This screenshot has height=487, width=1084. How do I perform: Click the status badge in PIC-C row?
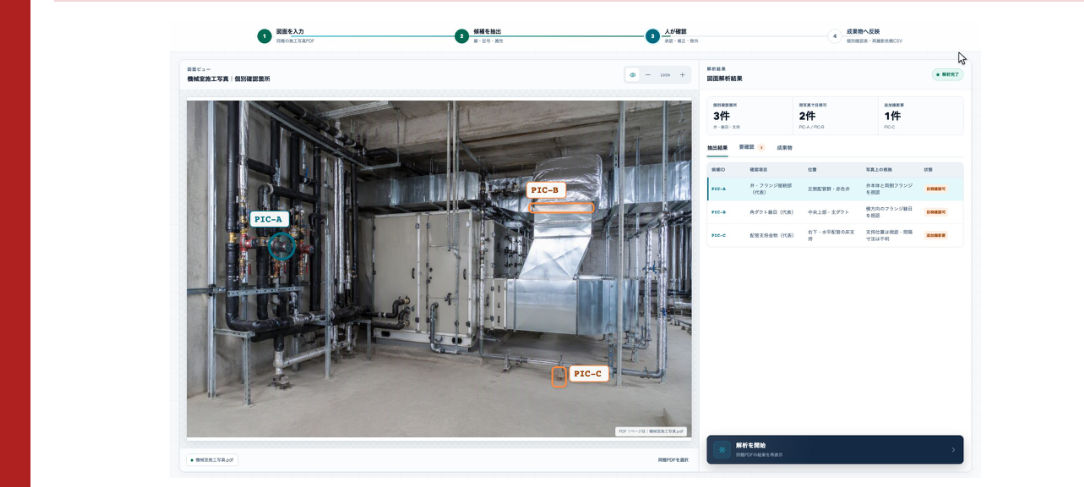coord(936,235)
